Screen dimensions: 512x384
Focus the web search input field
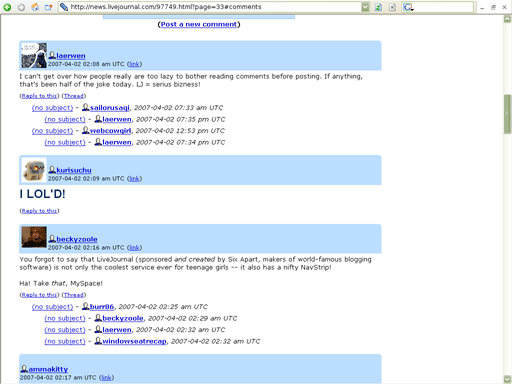point(443,7)
